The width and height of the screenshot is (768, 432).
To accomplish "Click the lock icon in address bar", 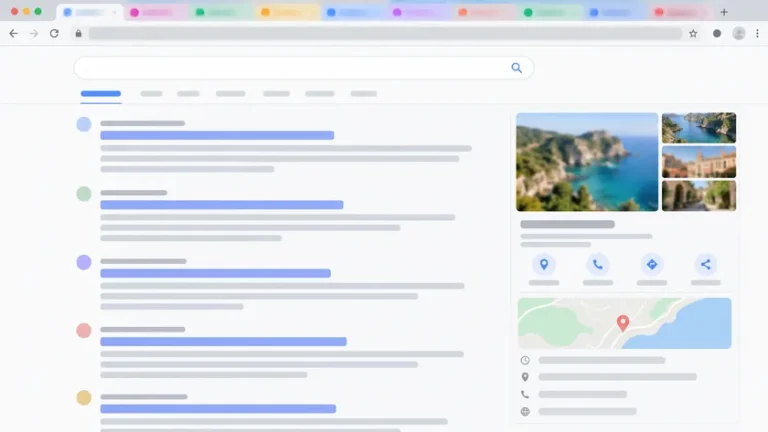I will click(78, 33).
